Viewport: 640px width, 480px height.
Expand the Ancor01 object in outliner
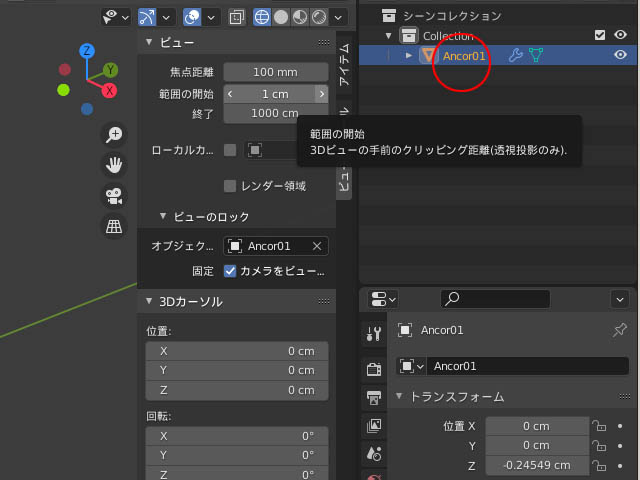click(409, 55)
